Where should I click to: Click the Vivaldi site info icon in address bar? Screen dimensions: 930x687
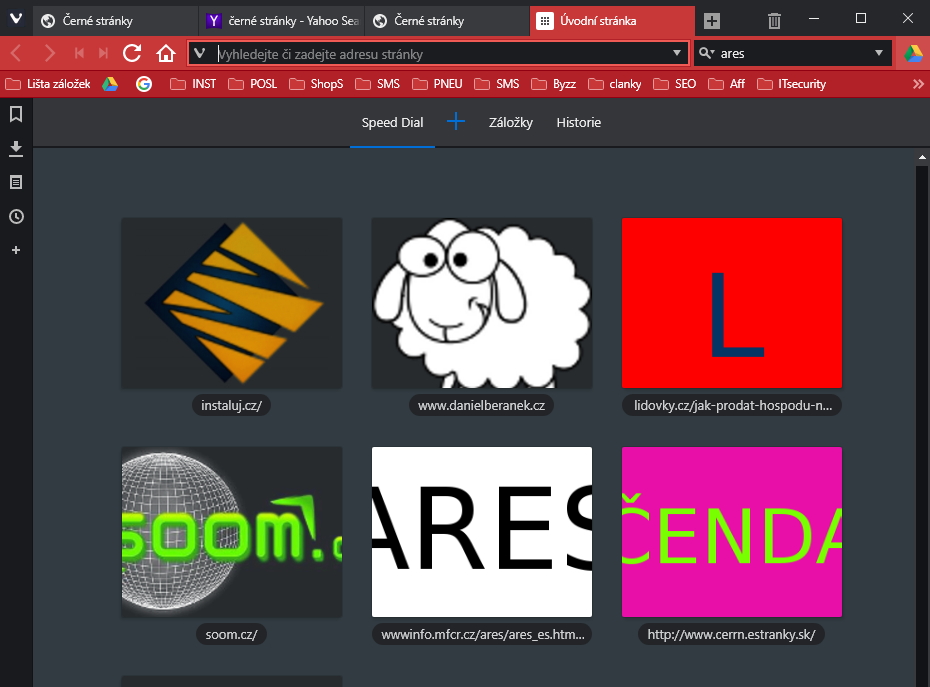[200, 53]
